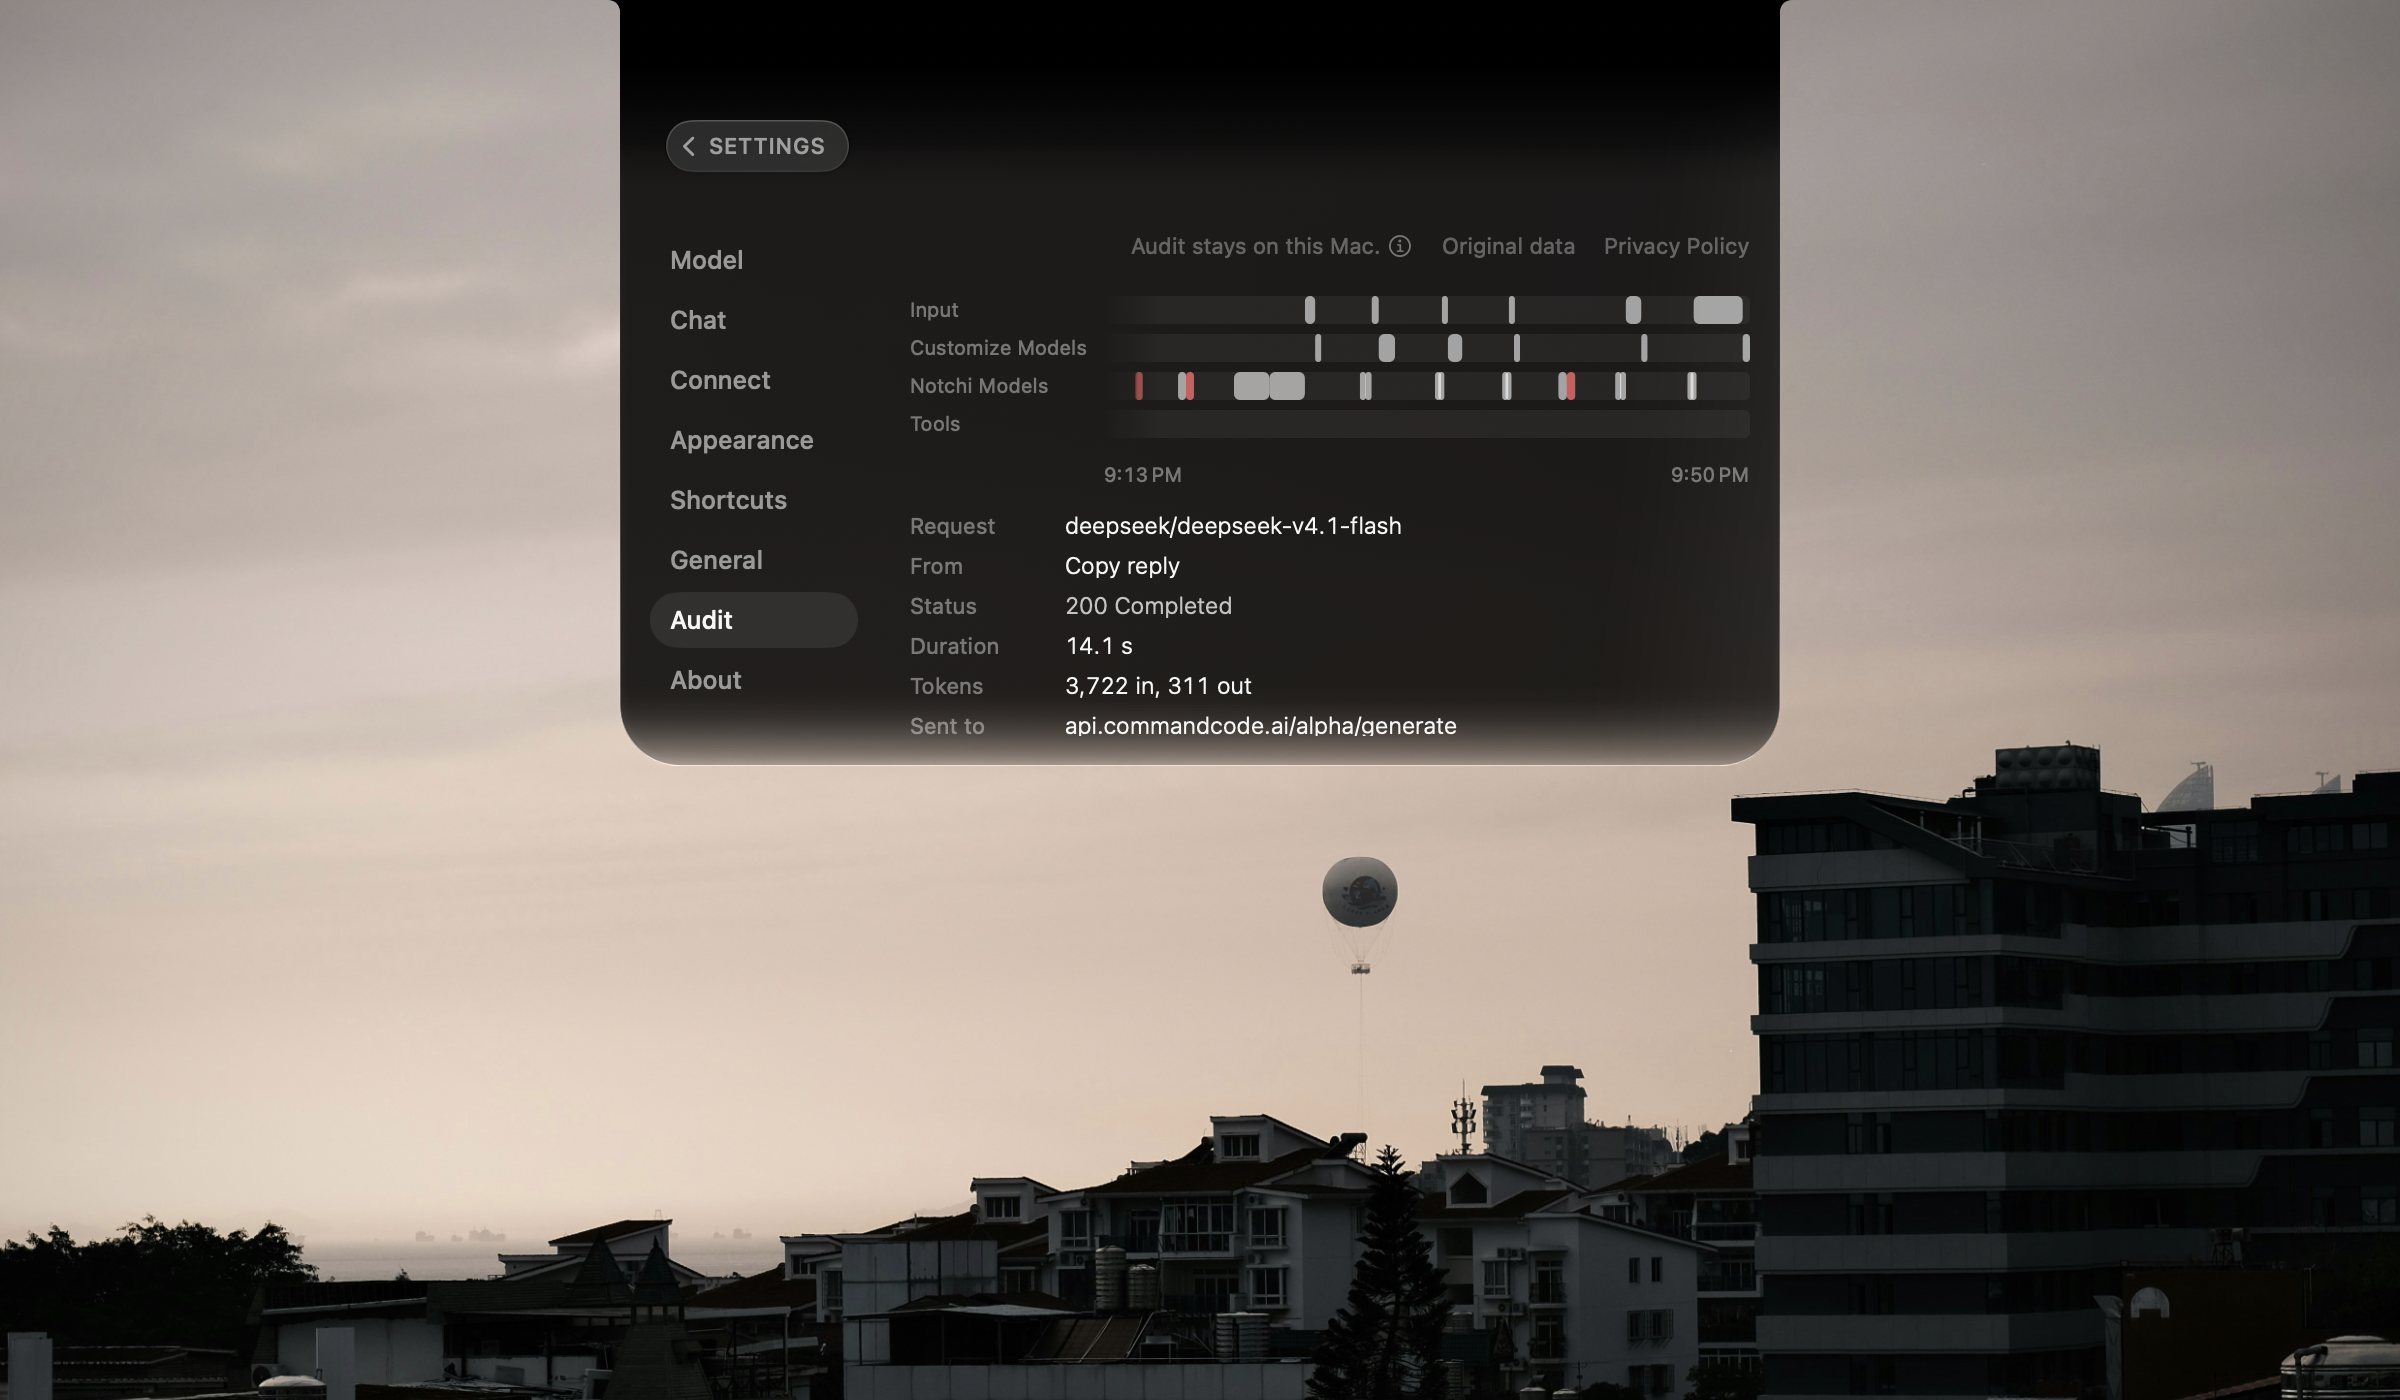Click the From value Copy reply
Screen dimensions: 2400x1400
pyautogui.click(x=1122, y=566)
